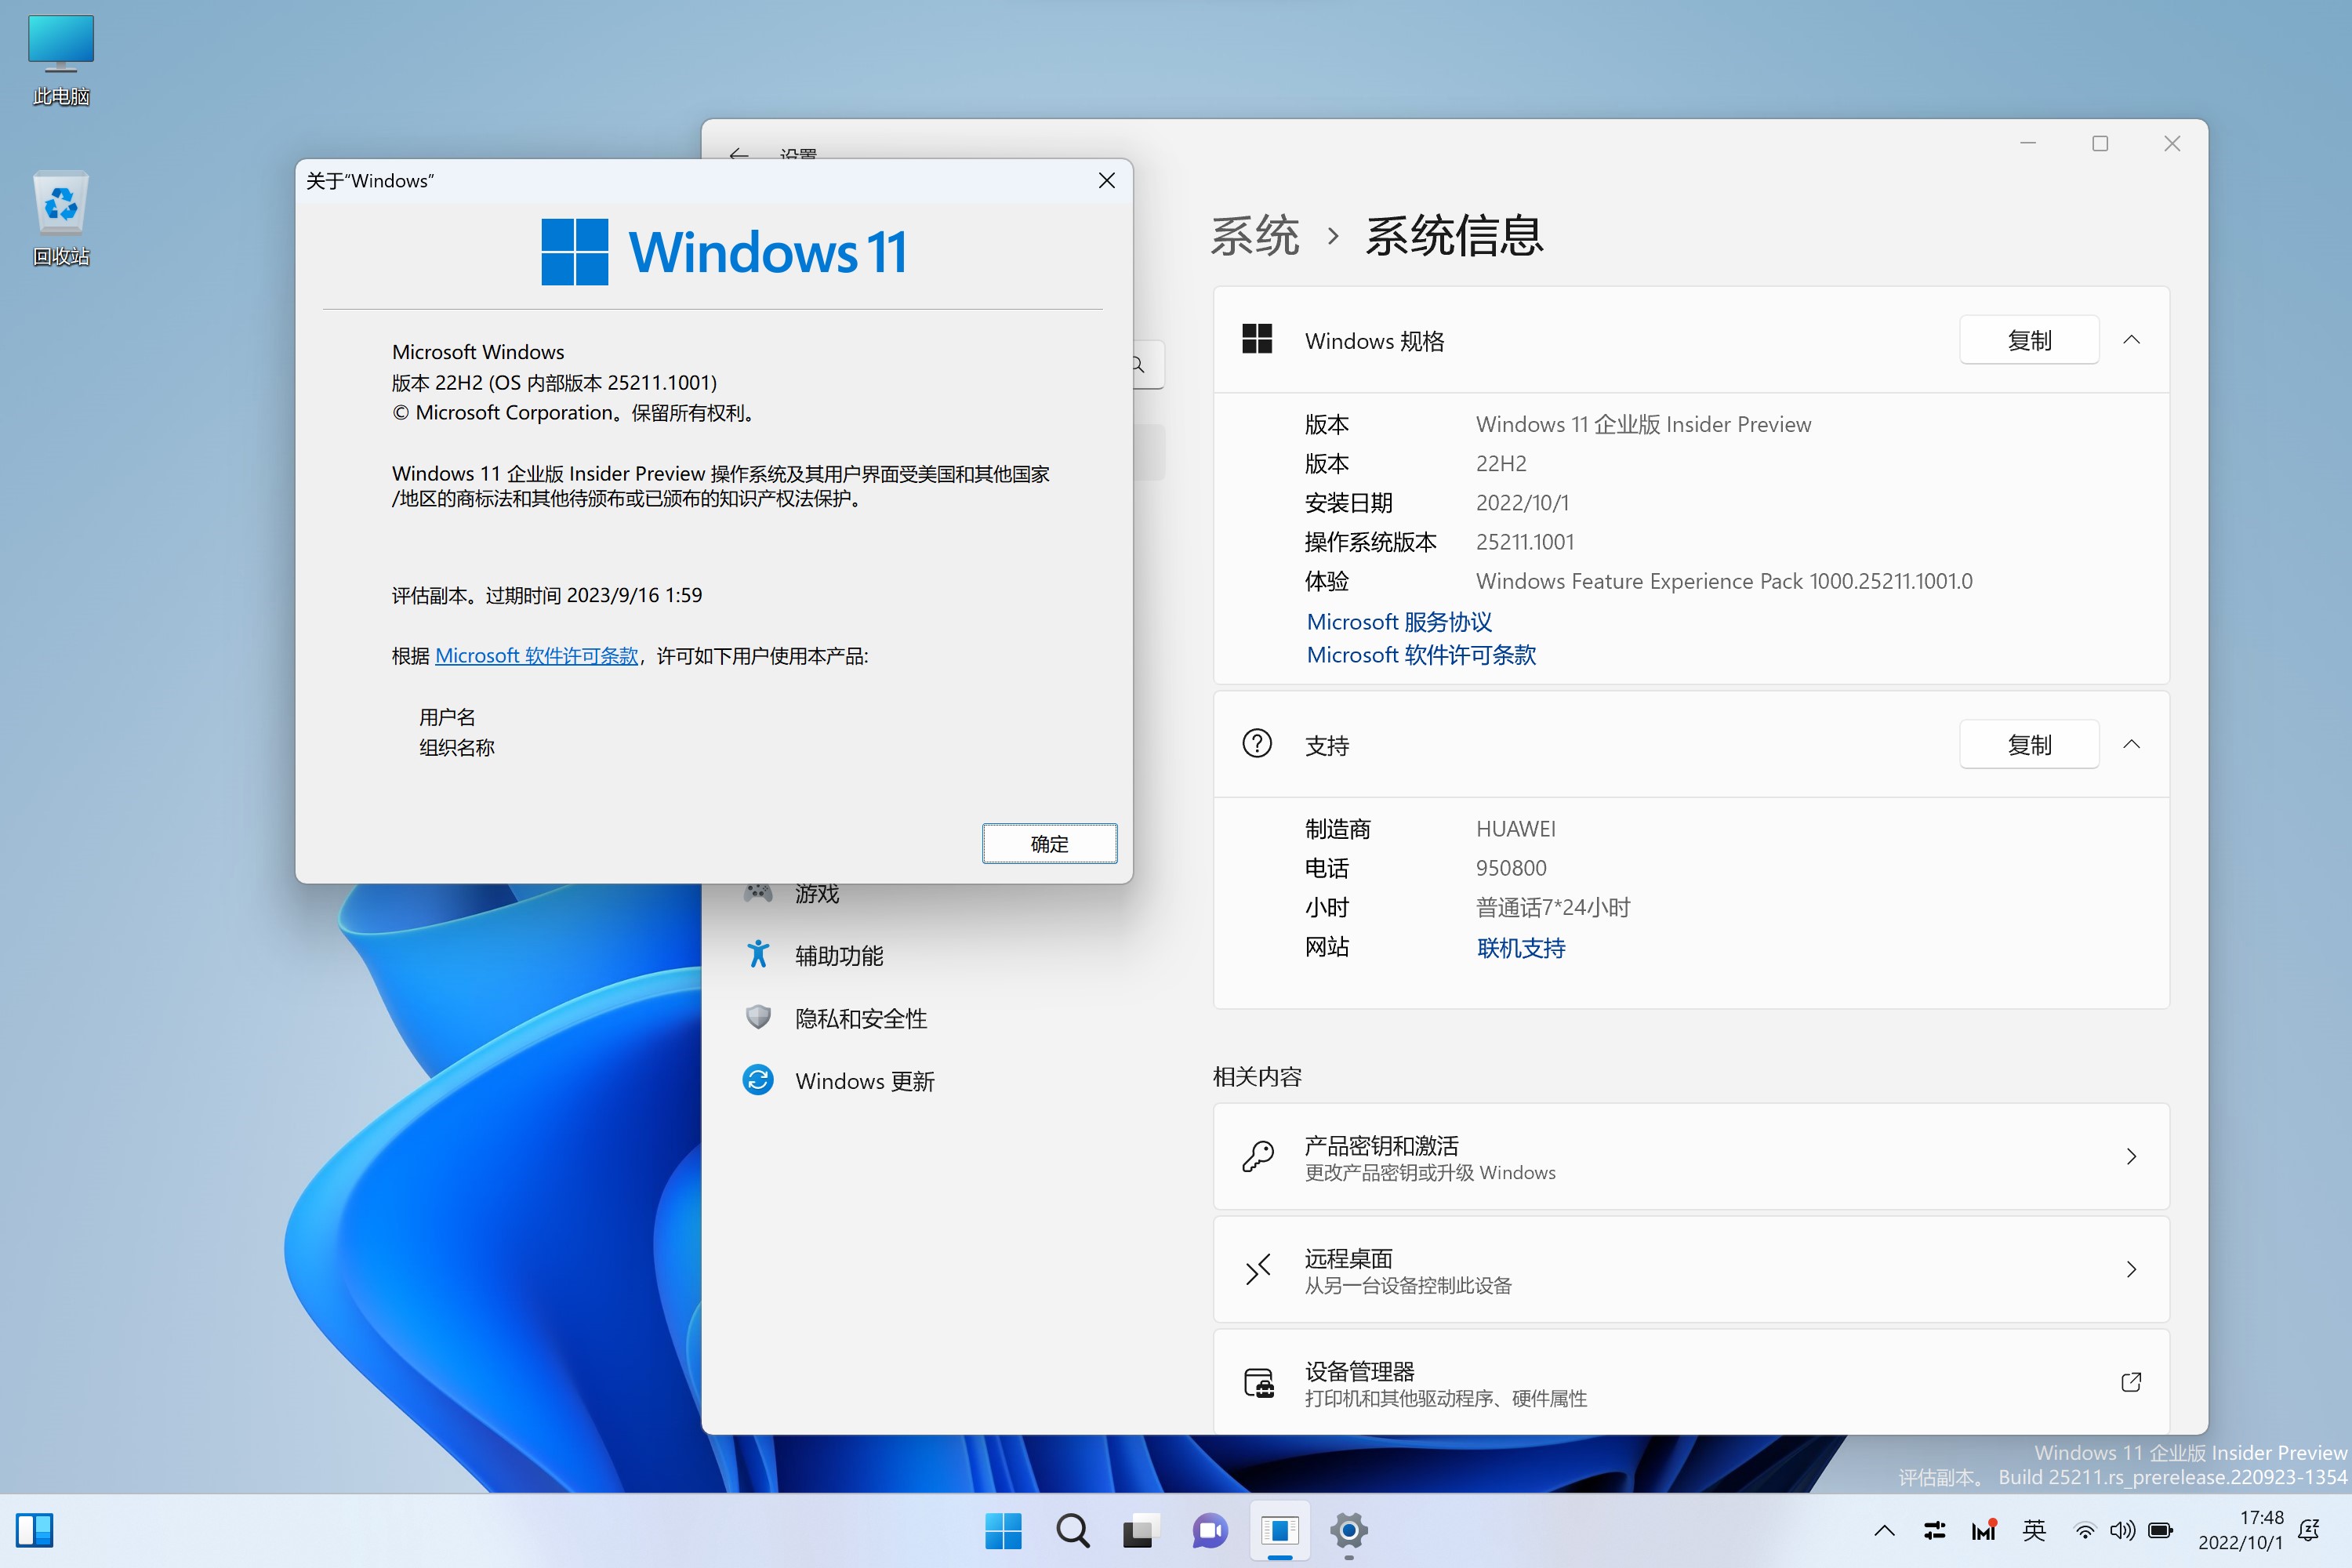Click the Windows 11 企业版 Insider Preview edition value
Screen dimensions: 2352x1568
click(1643, 424)
